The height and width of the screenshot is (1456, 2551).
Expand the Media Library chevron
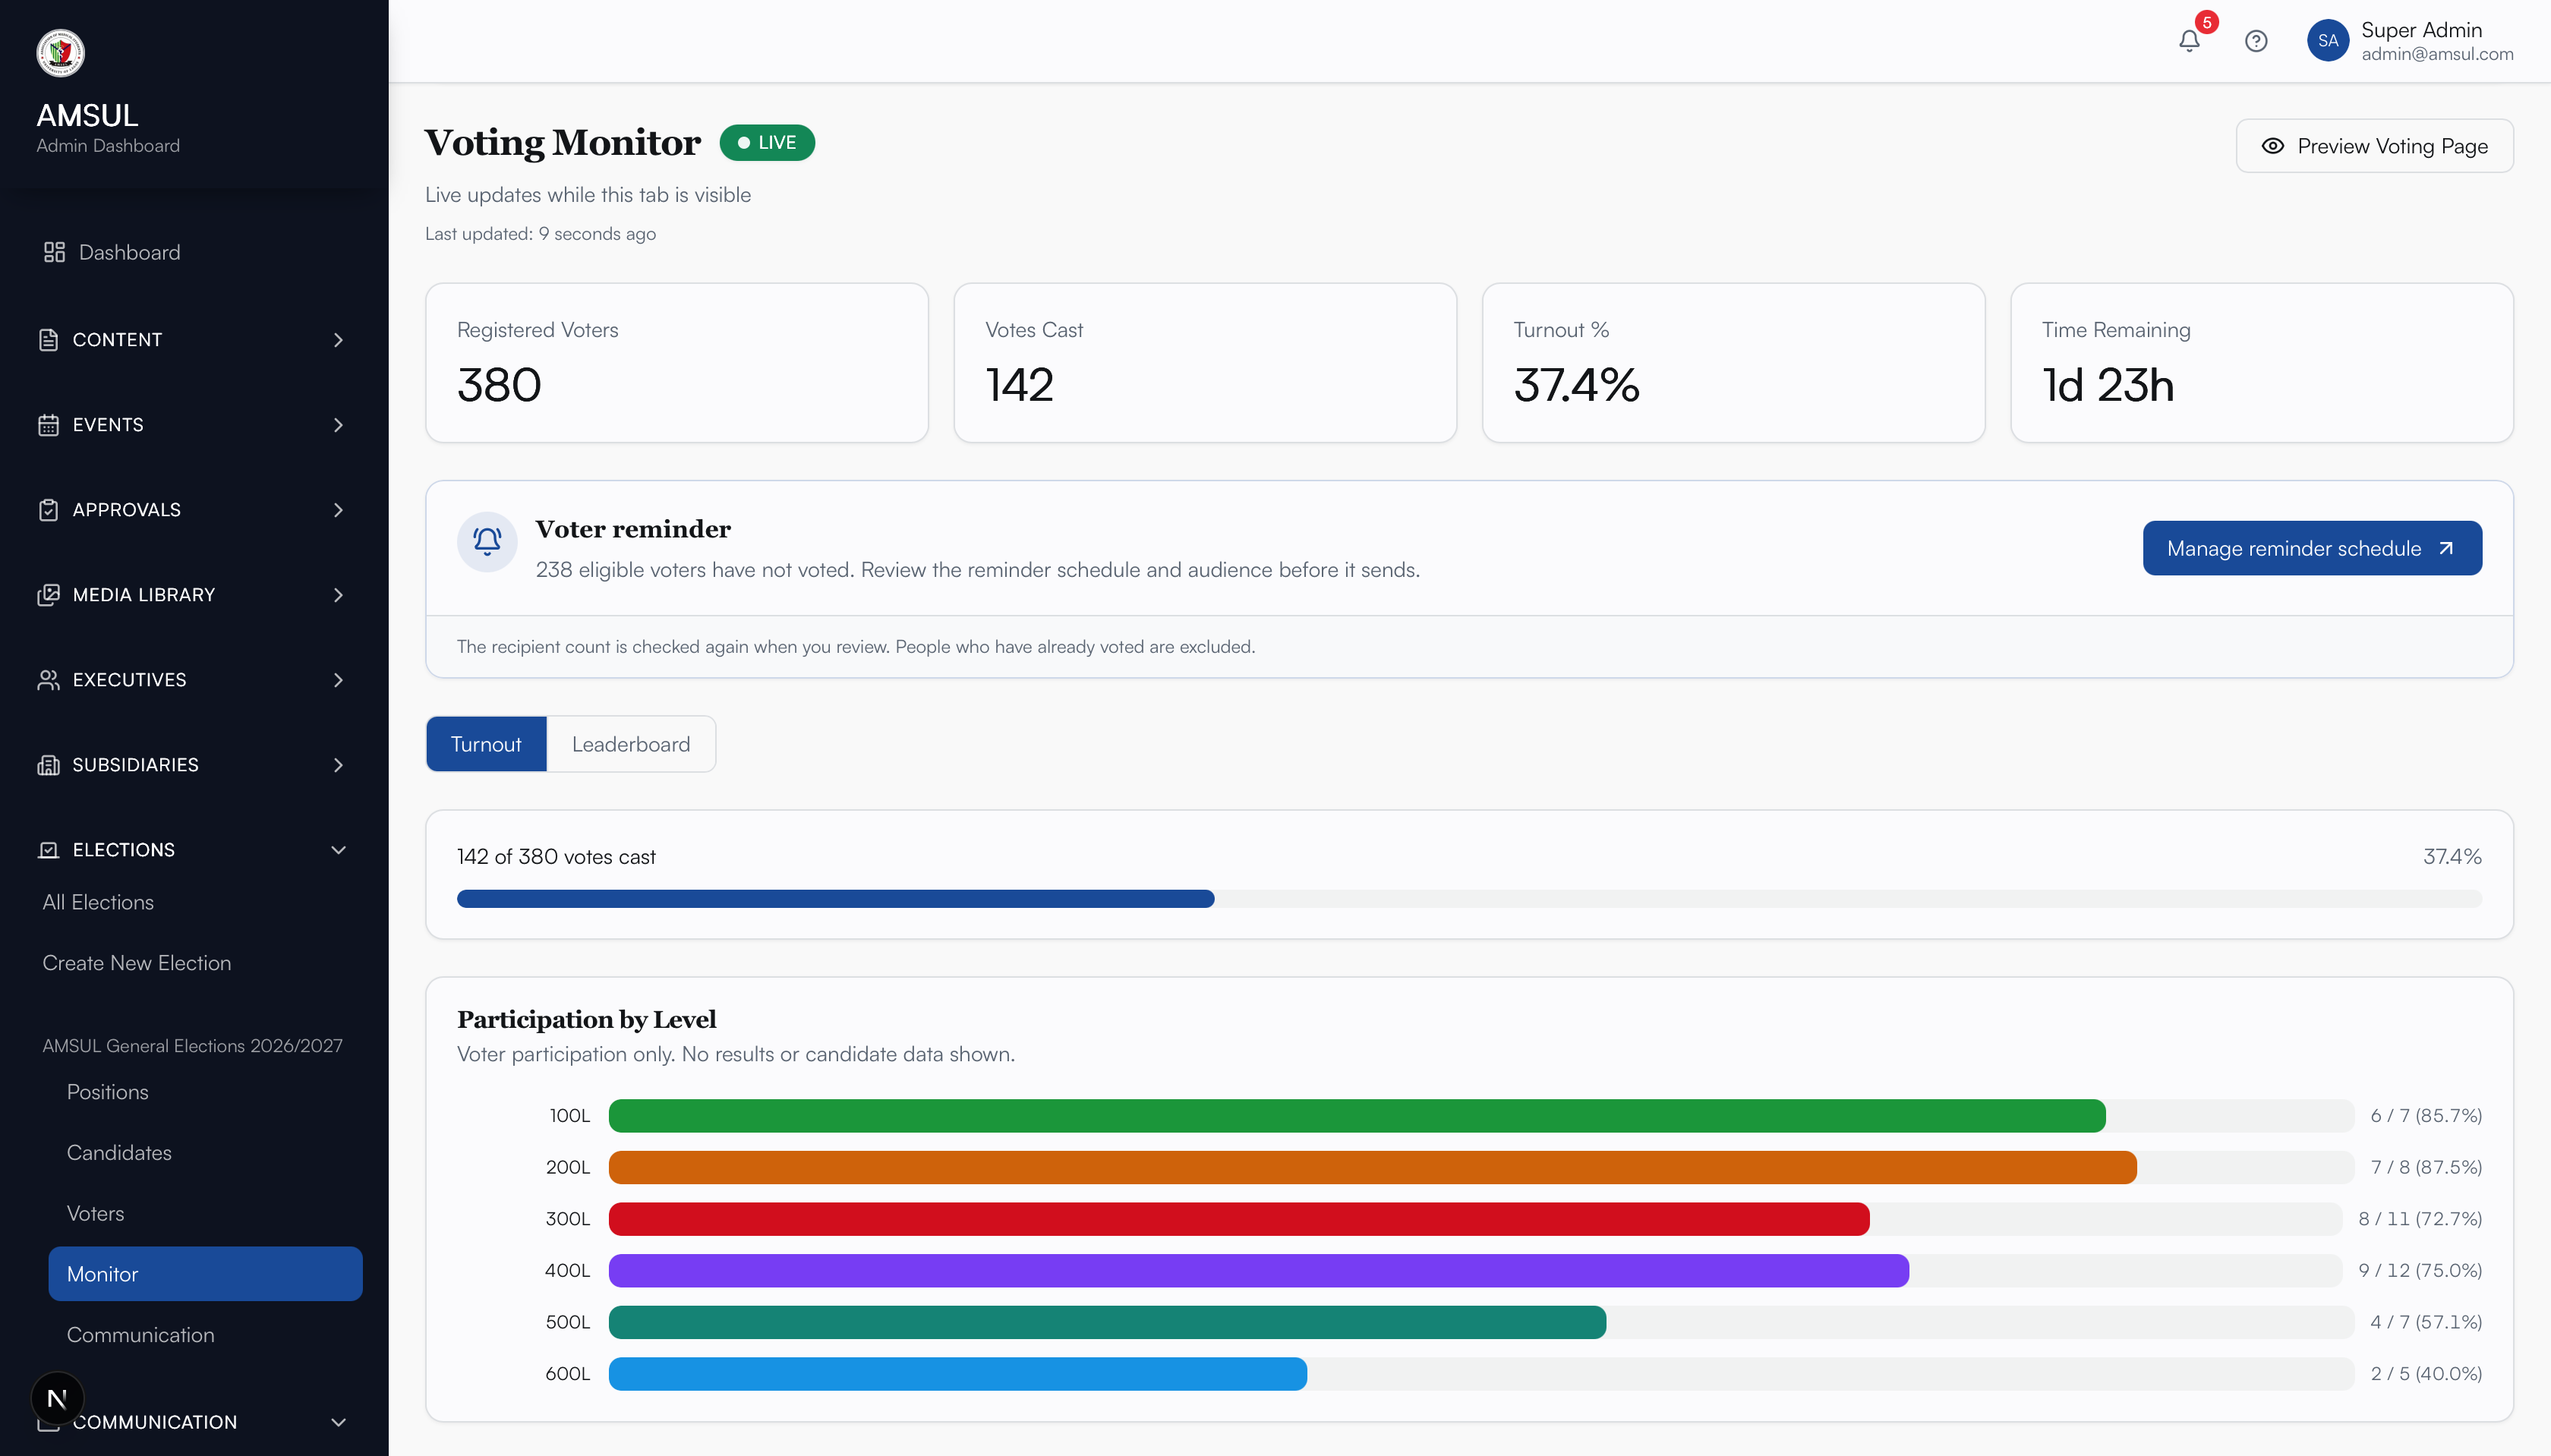(338, 595)
